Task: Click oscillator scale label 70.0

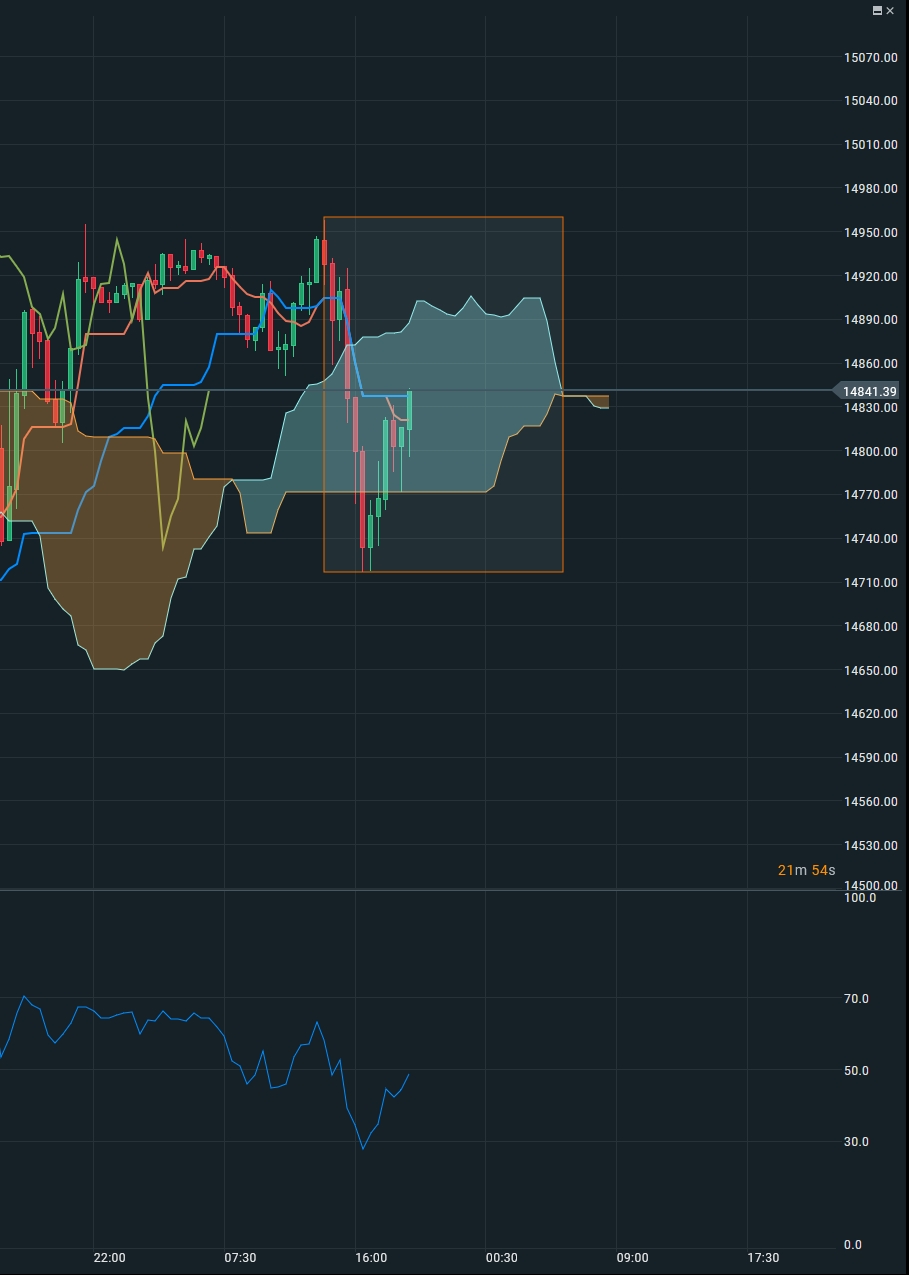Action: (x=856, y=999)
